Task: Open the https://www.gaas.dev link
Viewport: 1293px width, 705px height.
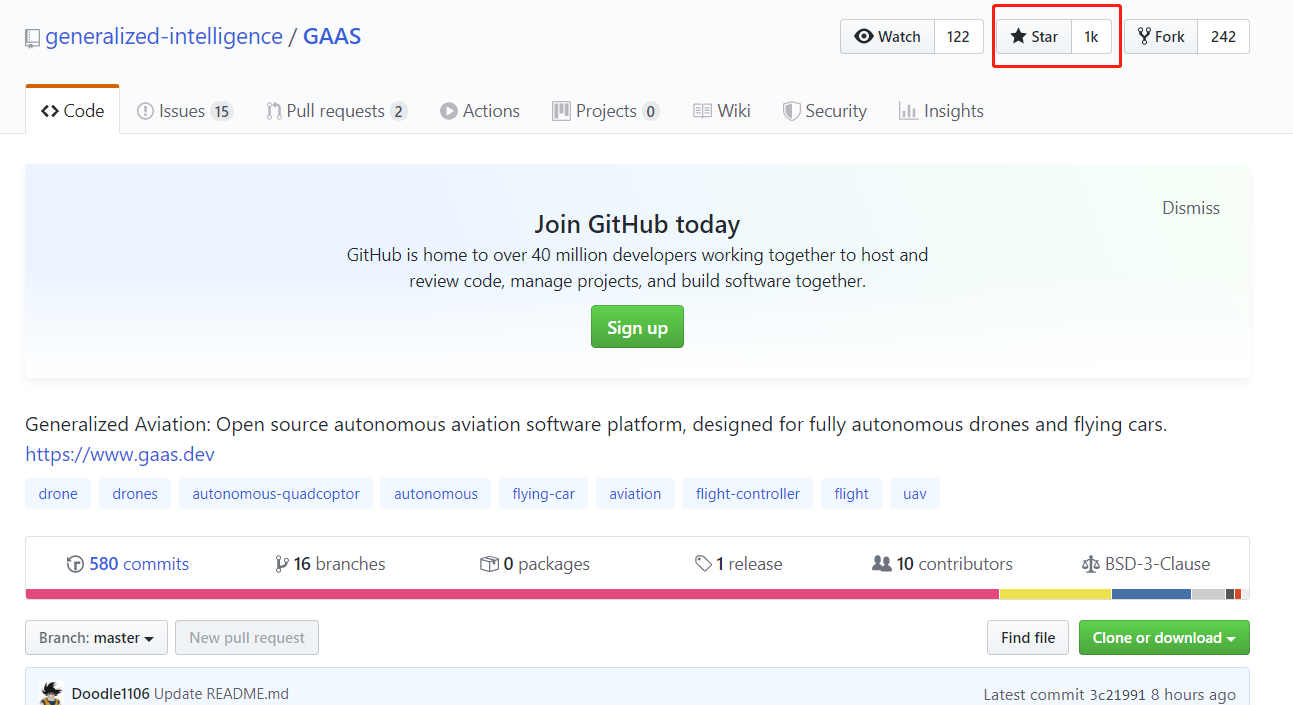Action: (x=120, y=454)
